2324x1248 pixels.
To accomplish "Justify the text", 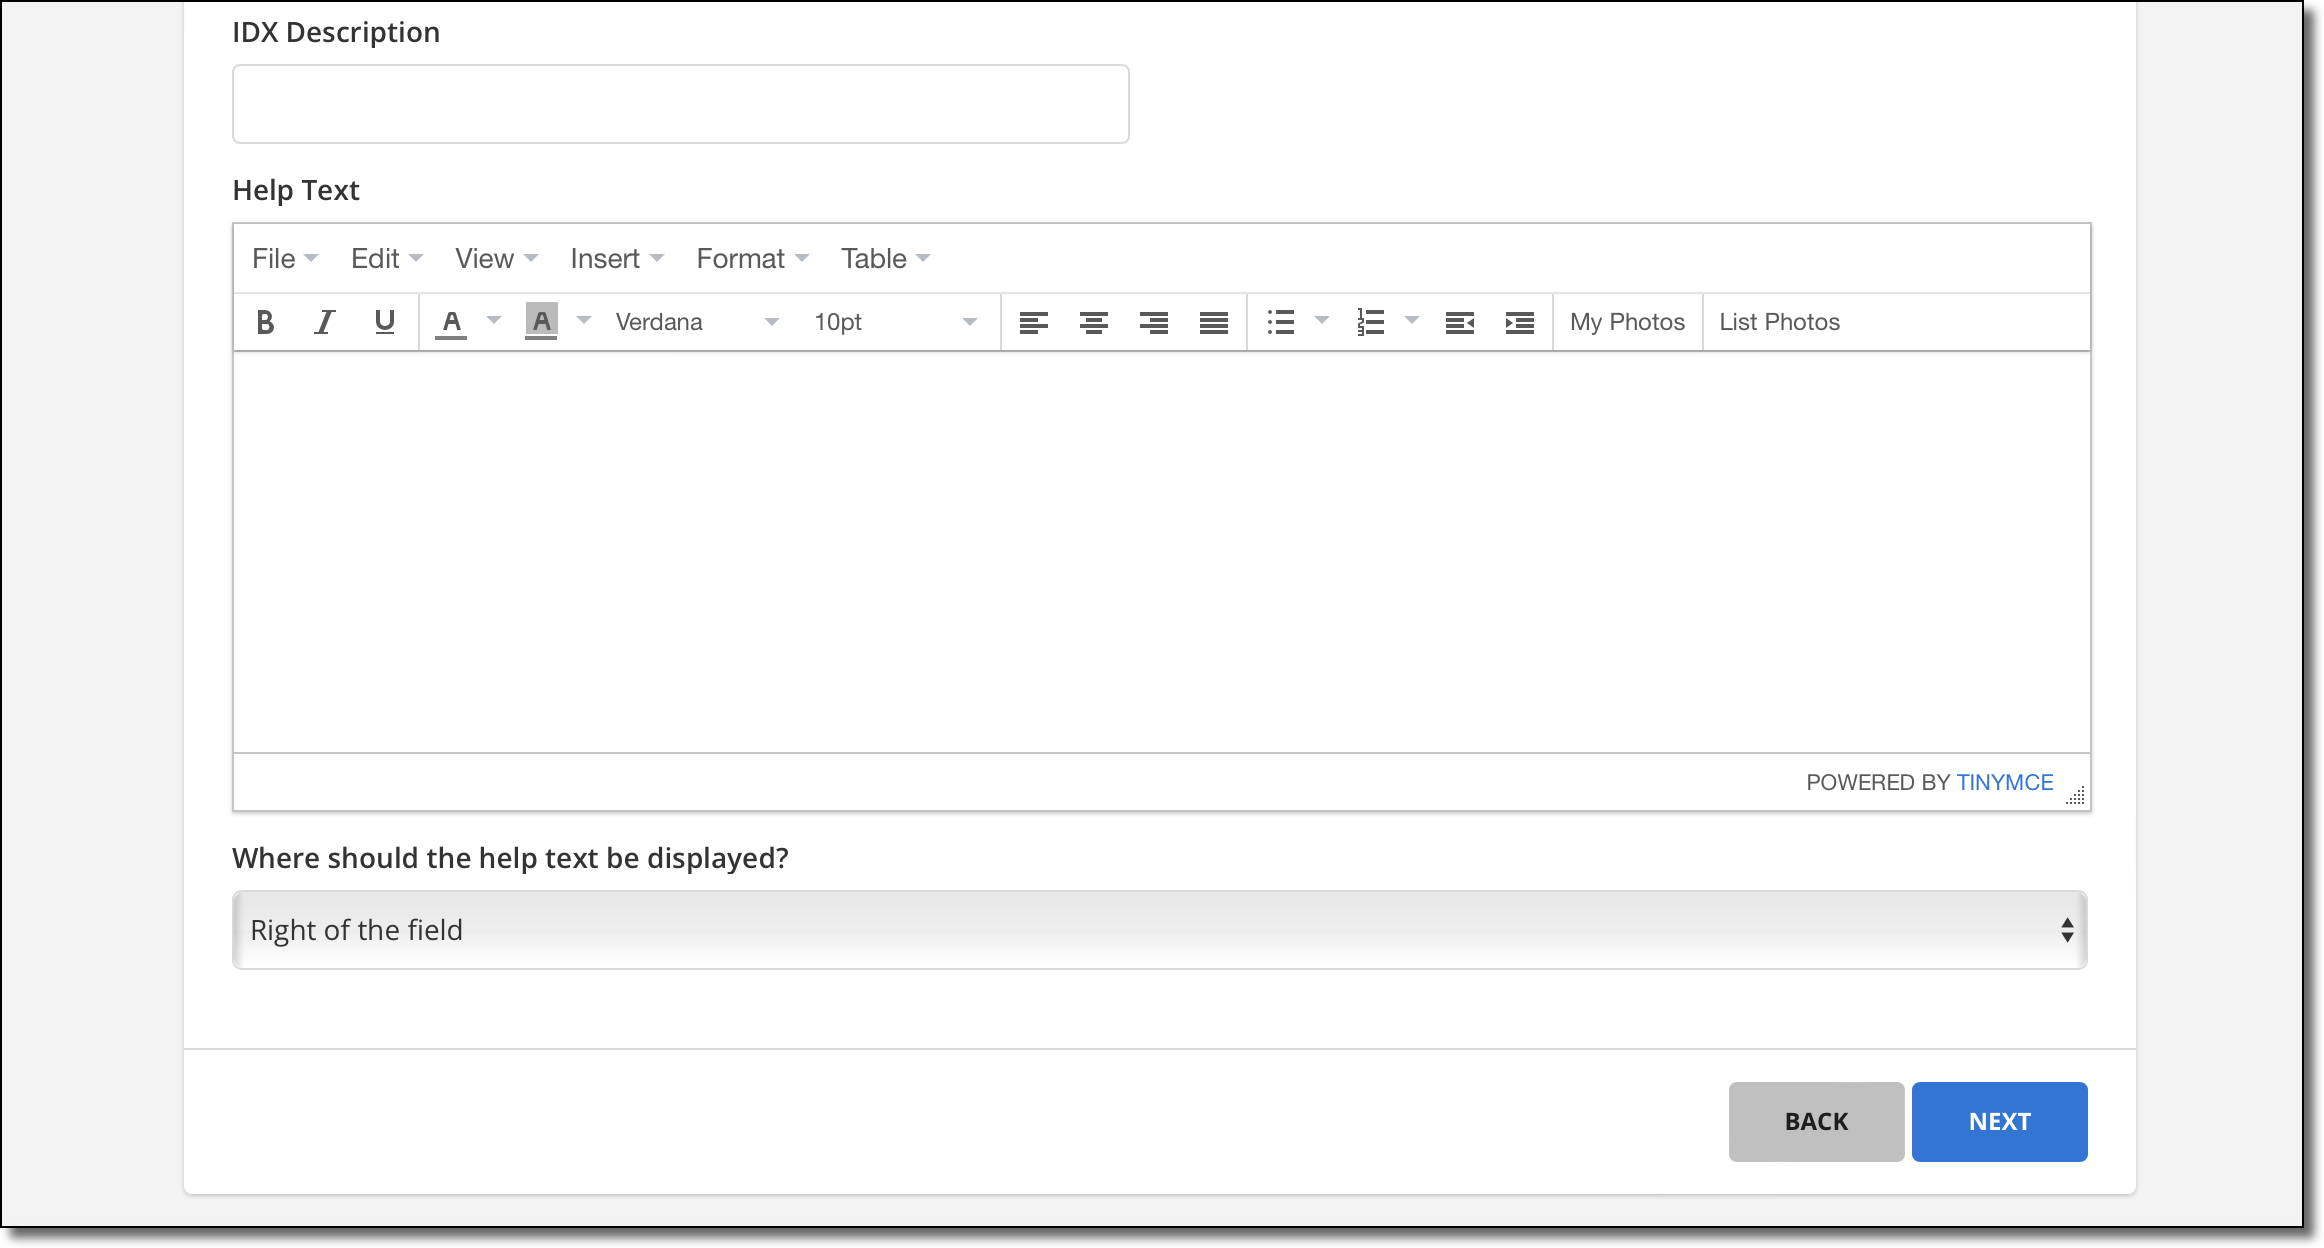I will (1214, 322).
